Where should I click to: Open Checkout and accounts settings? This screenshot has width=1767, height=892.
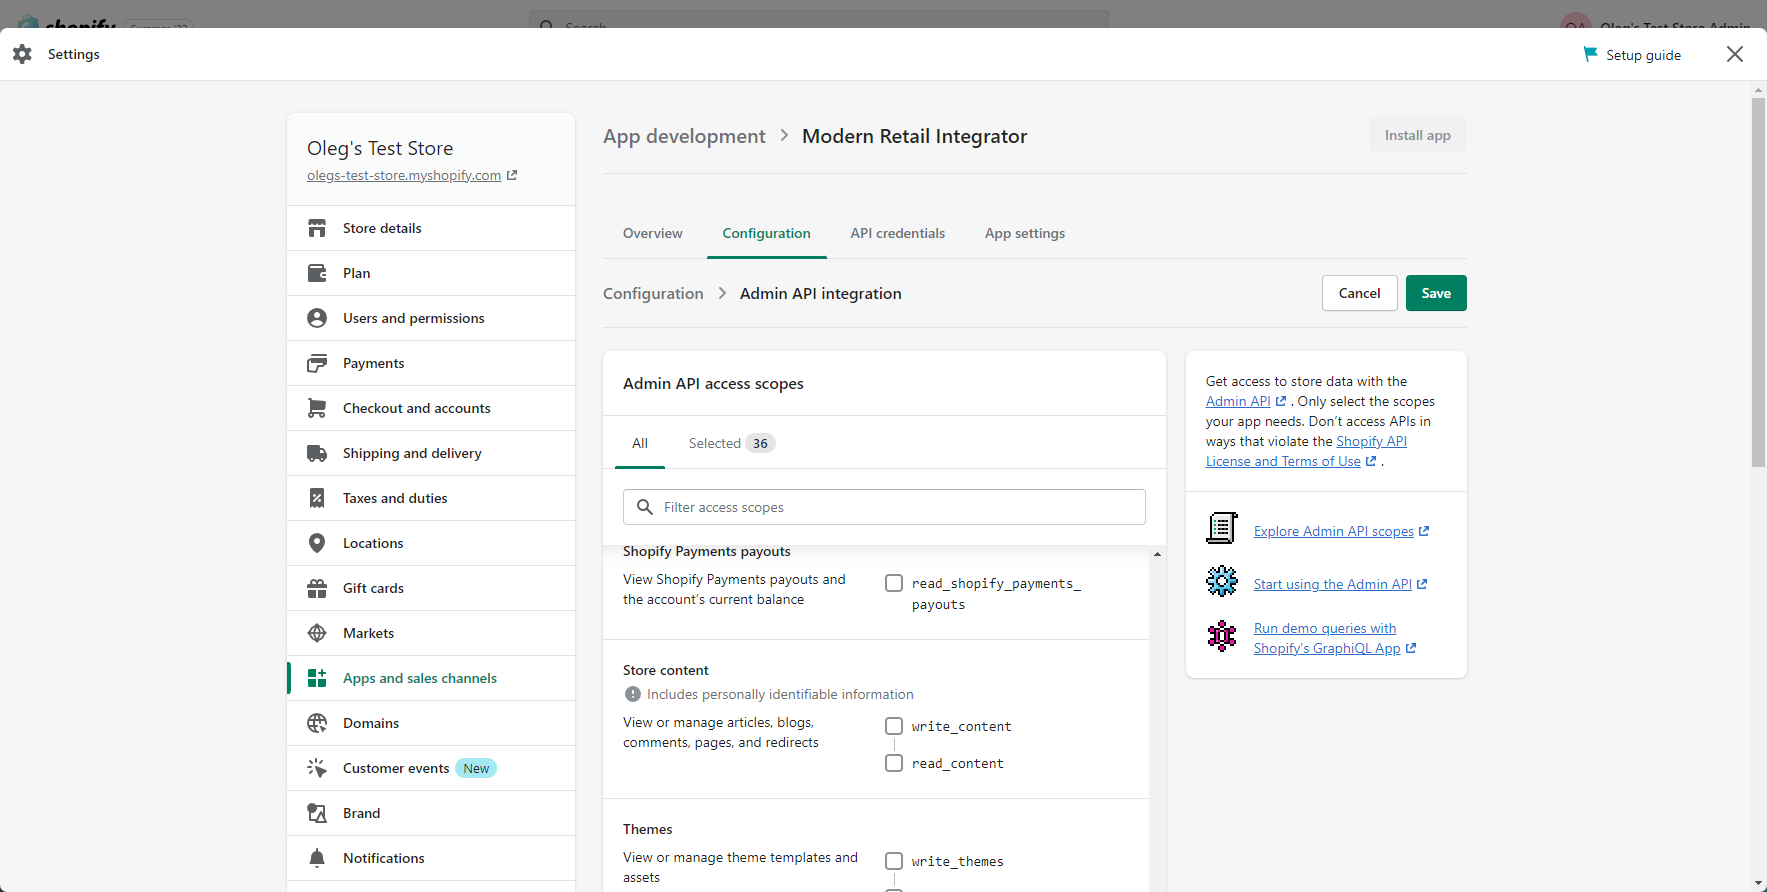coord(431,408)
